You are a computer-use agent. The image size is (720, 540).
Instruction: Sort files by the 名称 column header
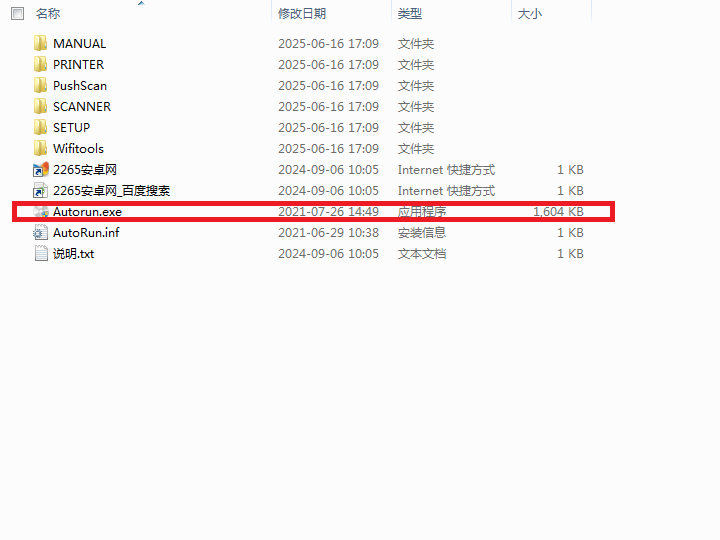[x=48, y=14]
